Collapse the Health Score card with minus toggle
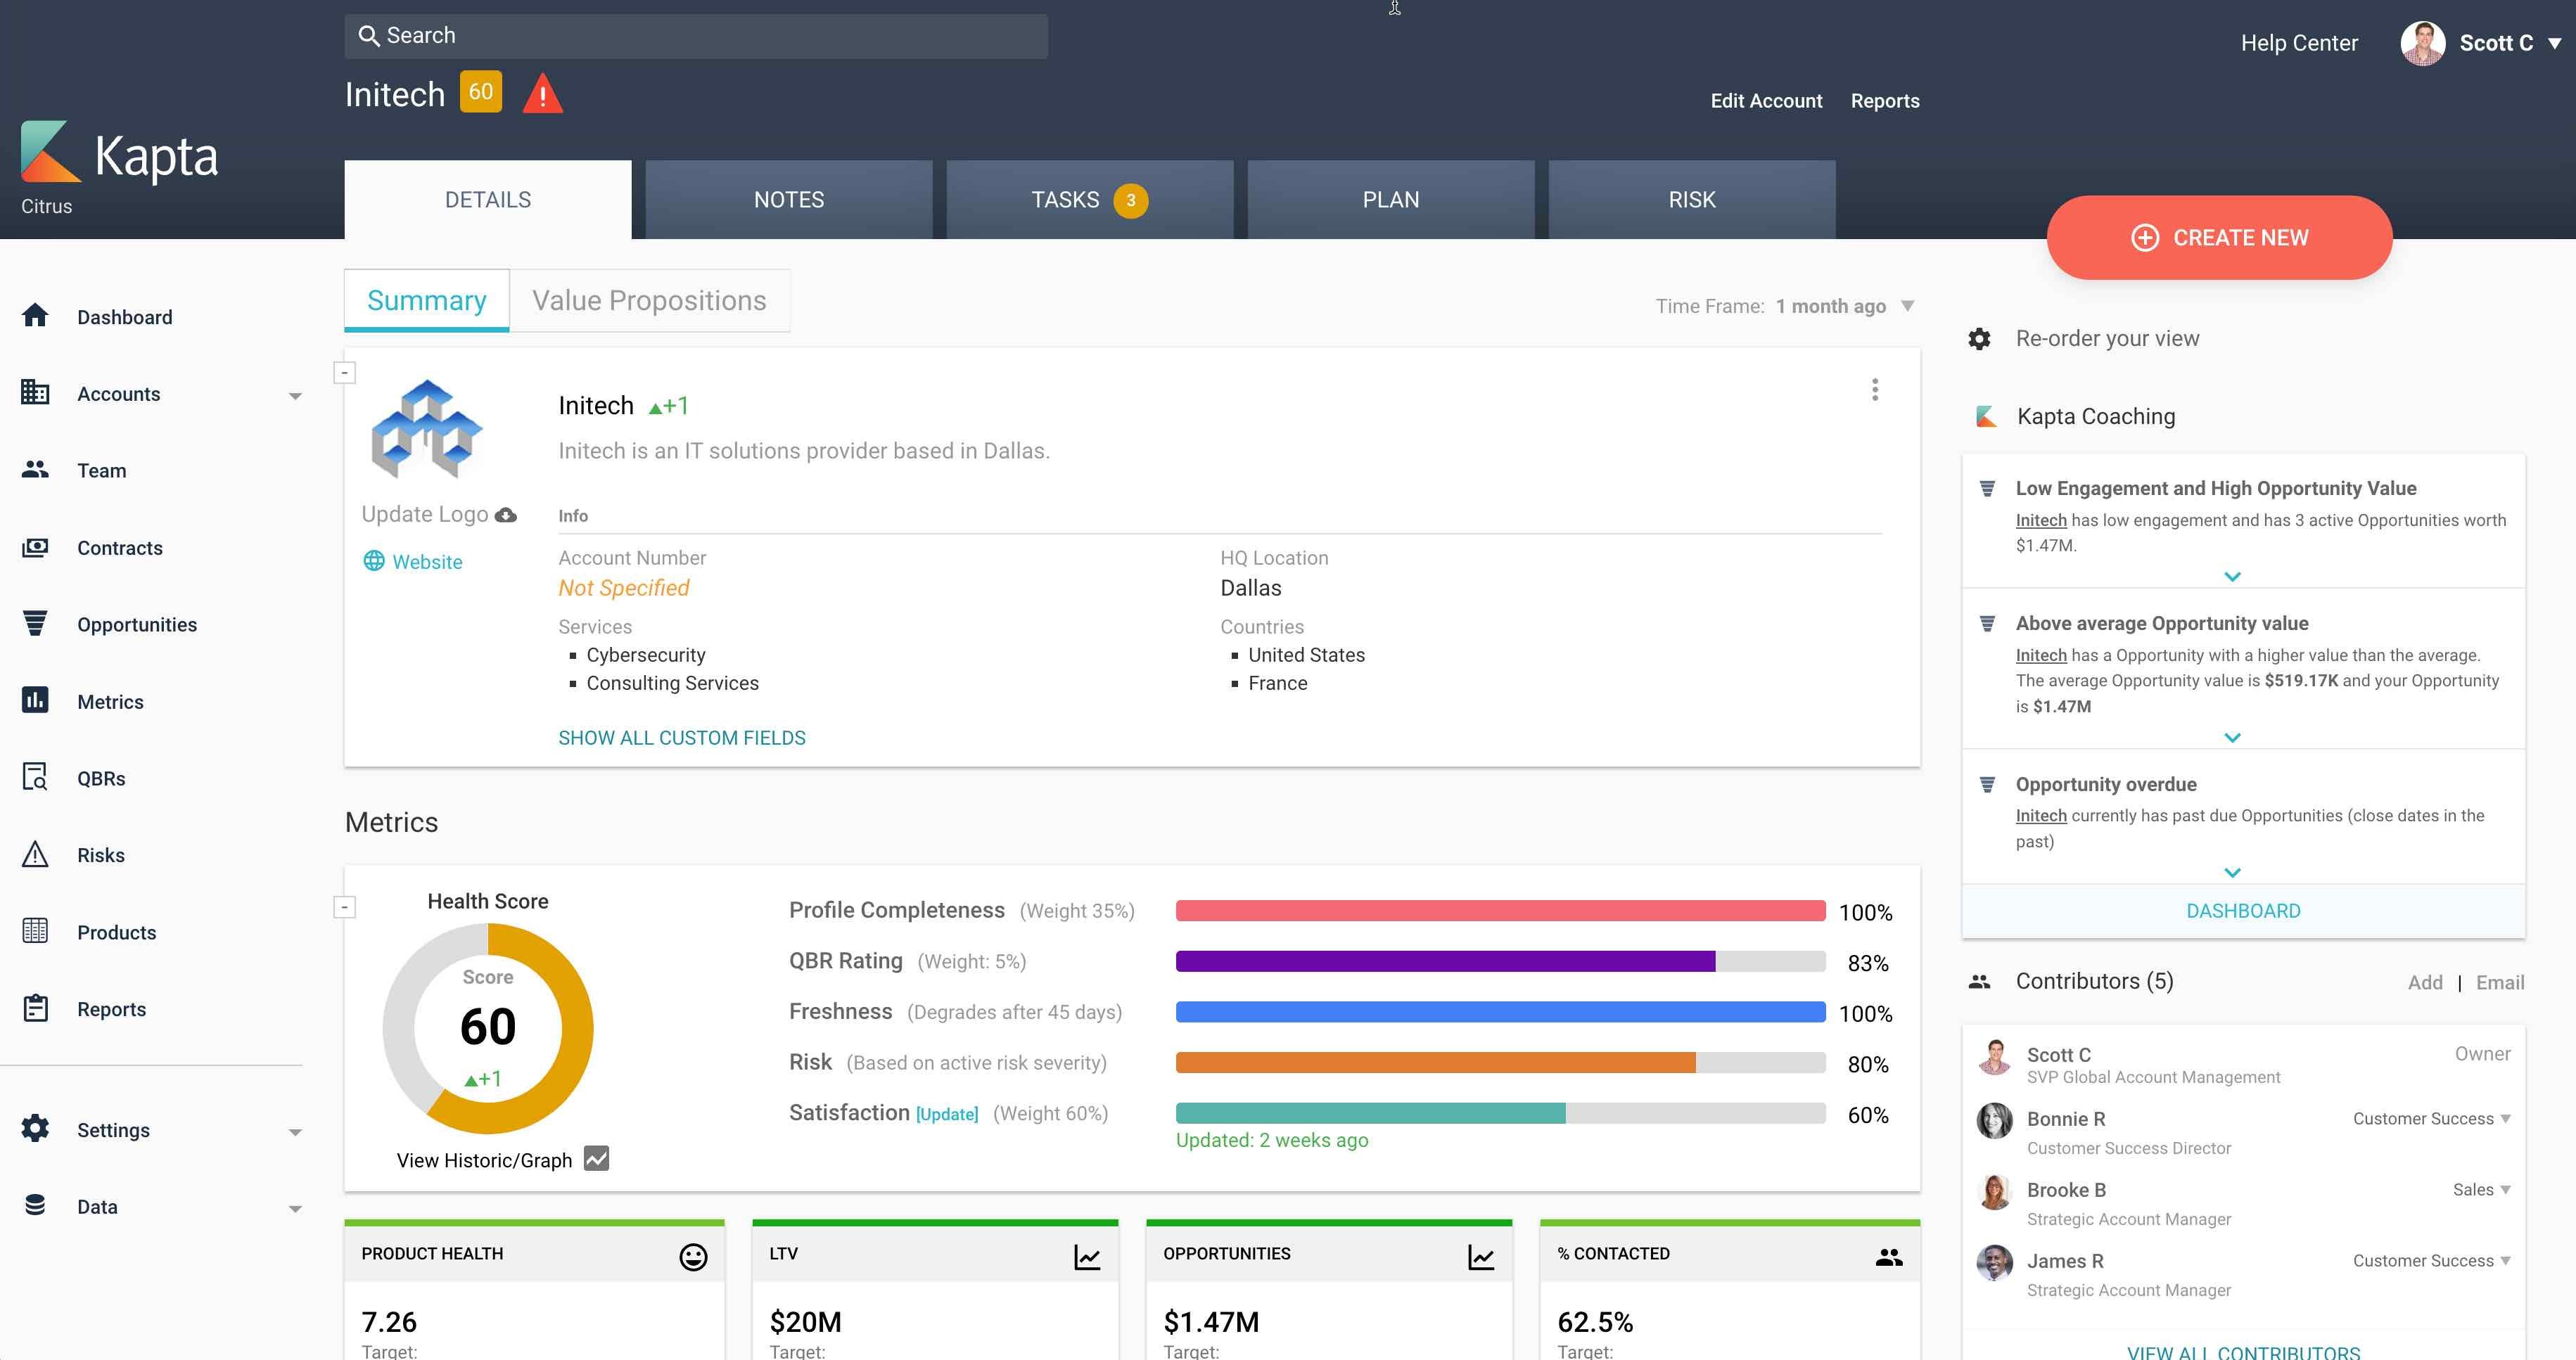Viewport: 2576px width, 1360px height. (344, 906)
